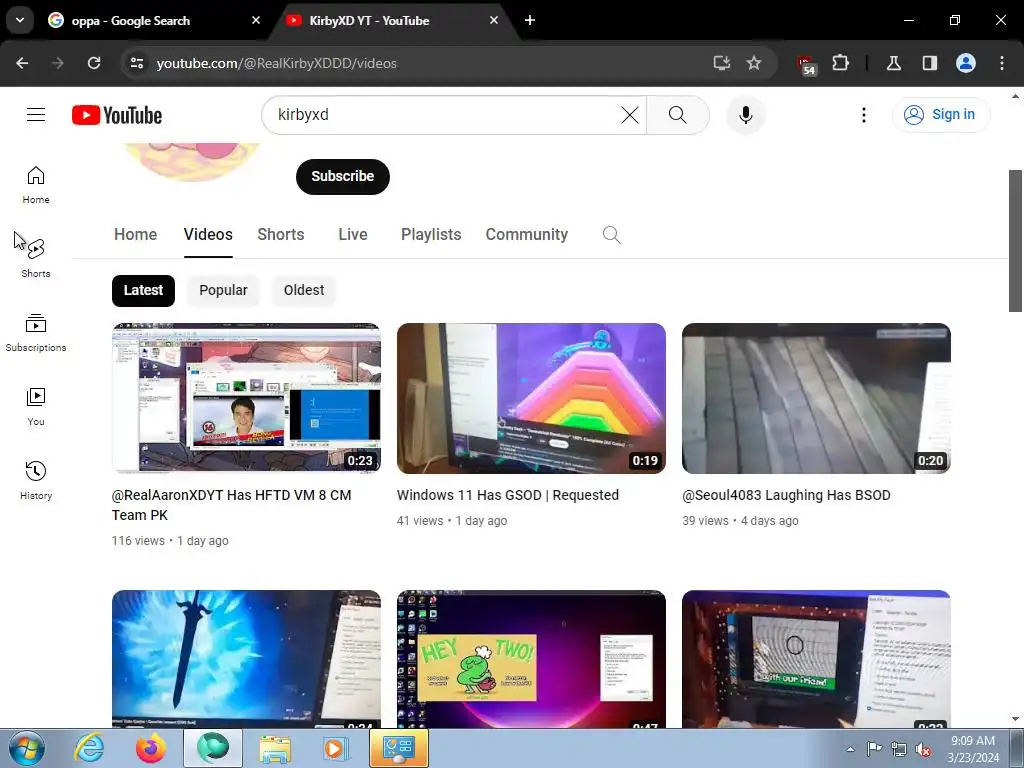Image resolution: width=1024 pixels, height=768 pixels.
Task: Open 'Windows 11 Has GSOD | Requested' title
Action: [507, 495]
